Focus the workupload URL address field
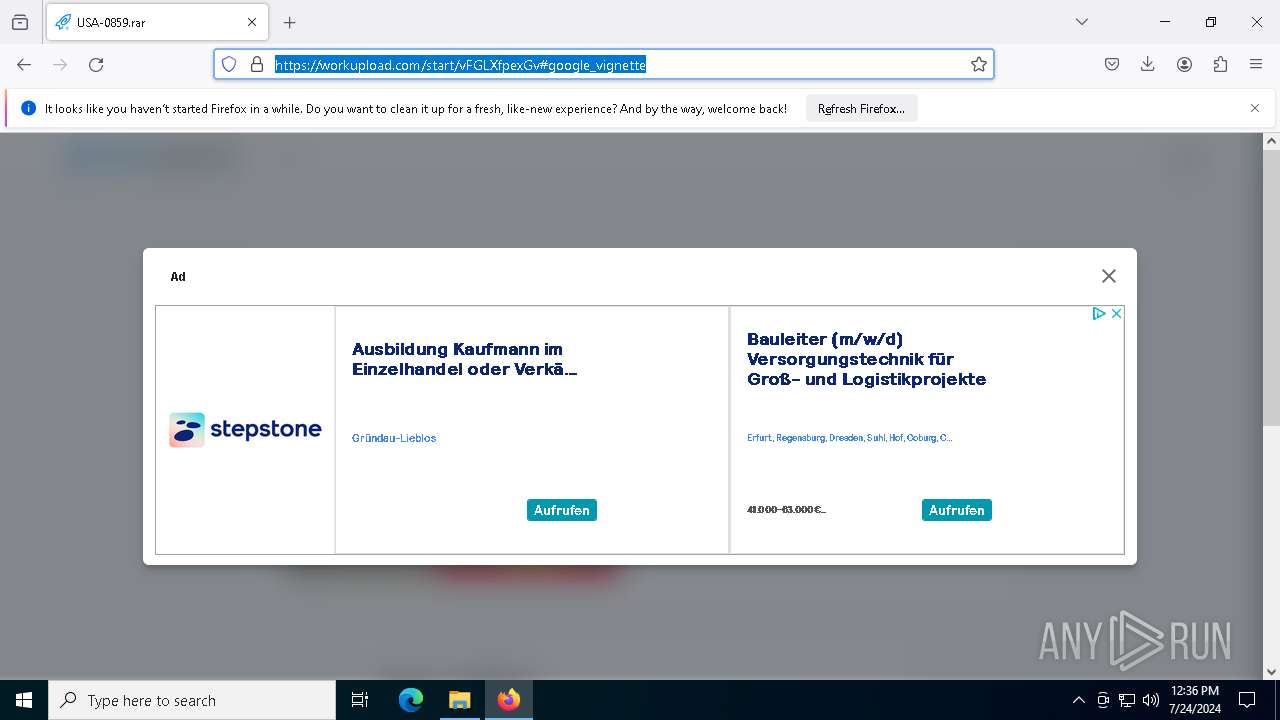Viewport: 1280px width, 720px height. click(x=604, y=64)
